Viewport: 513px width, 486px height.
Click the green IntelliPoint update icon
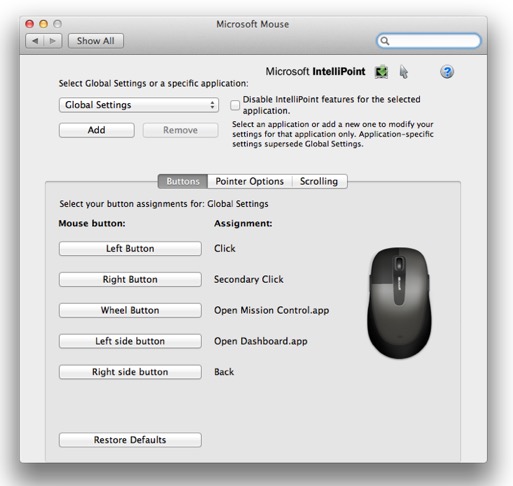pos(381,72)
